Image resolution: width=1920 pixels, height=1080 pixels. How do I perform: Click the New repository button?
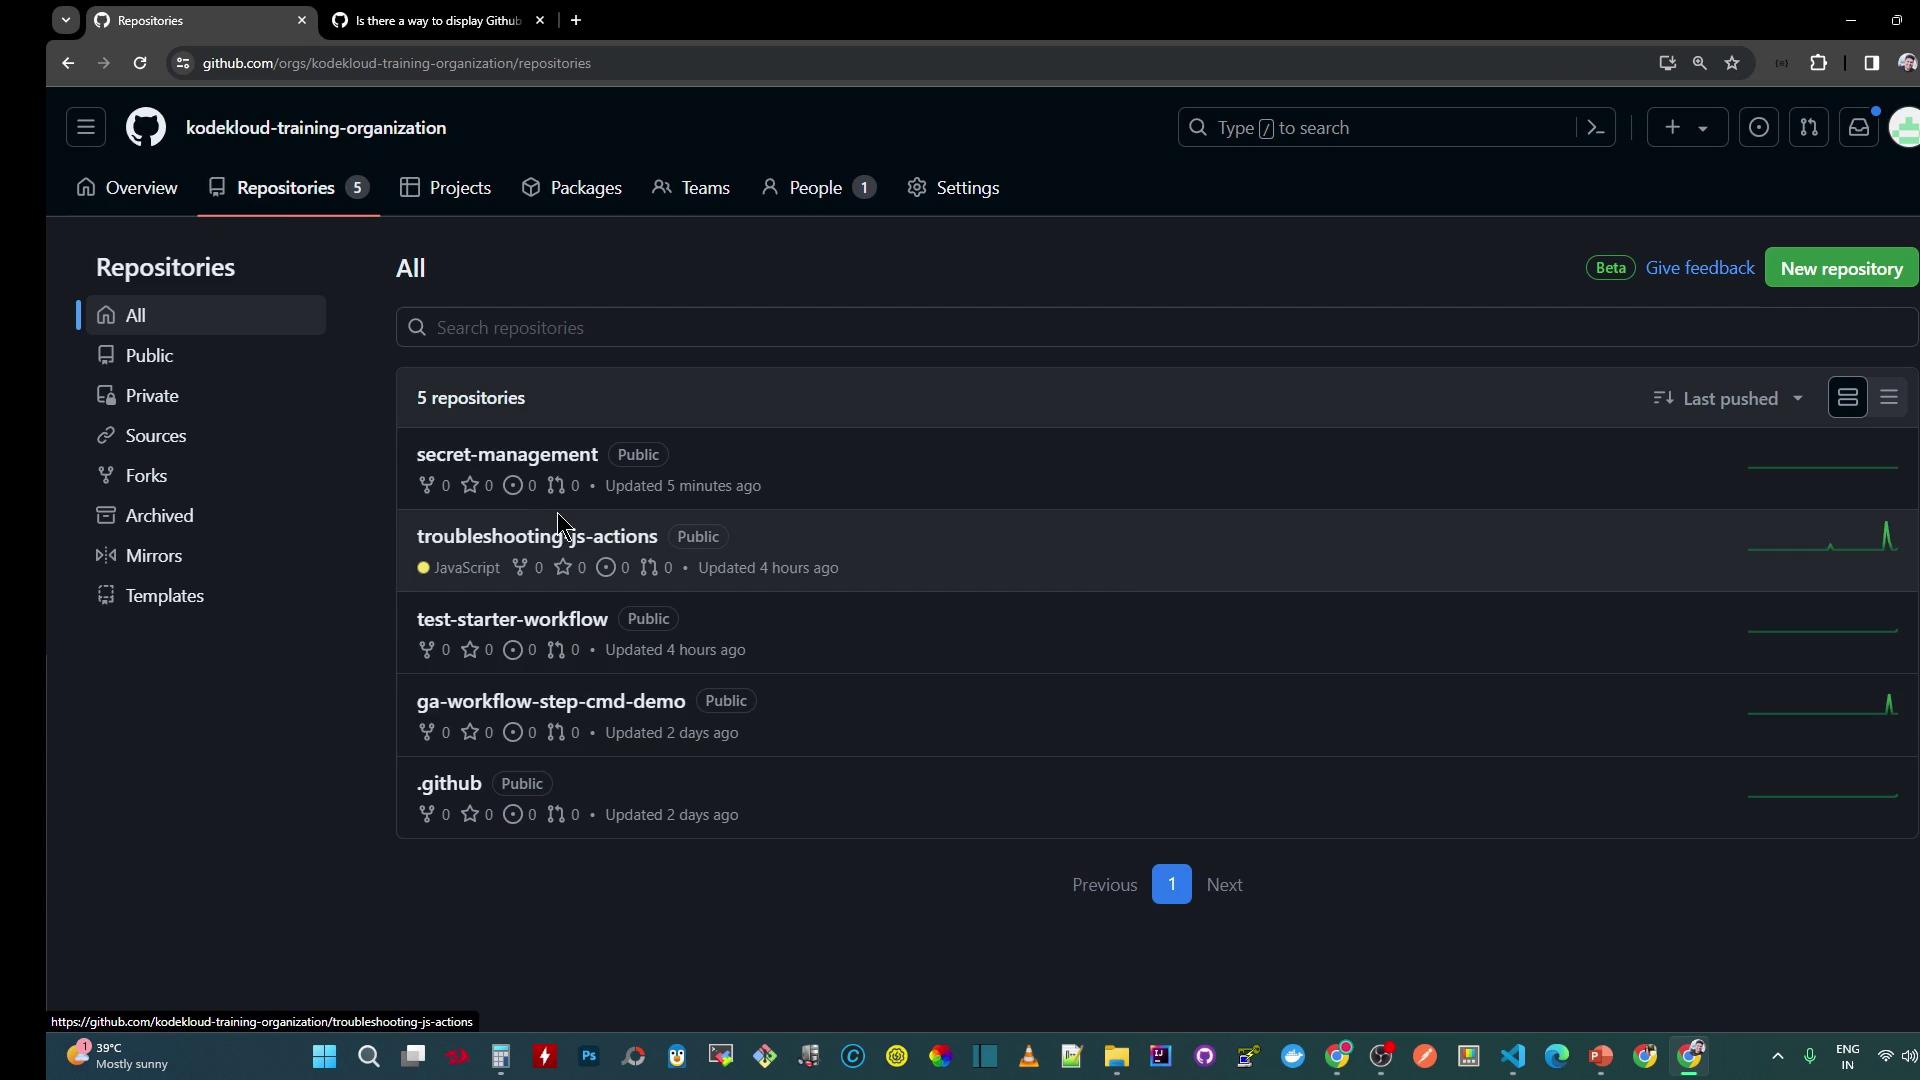coord(1841,268)
